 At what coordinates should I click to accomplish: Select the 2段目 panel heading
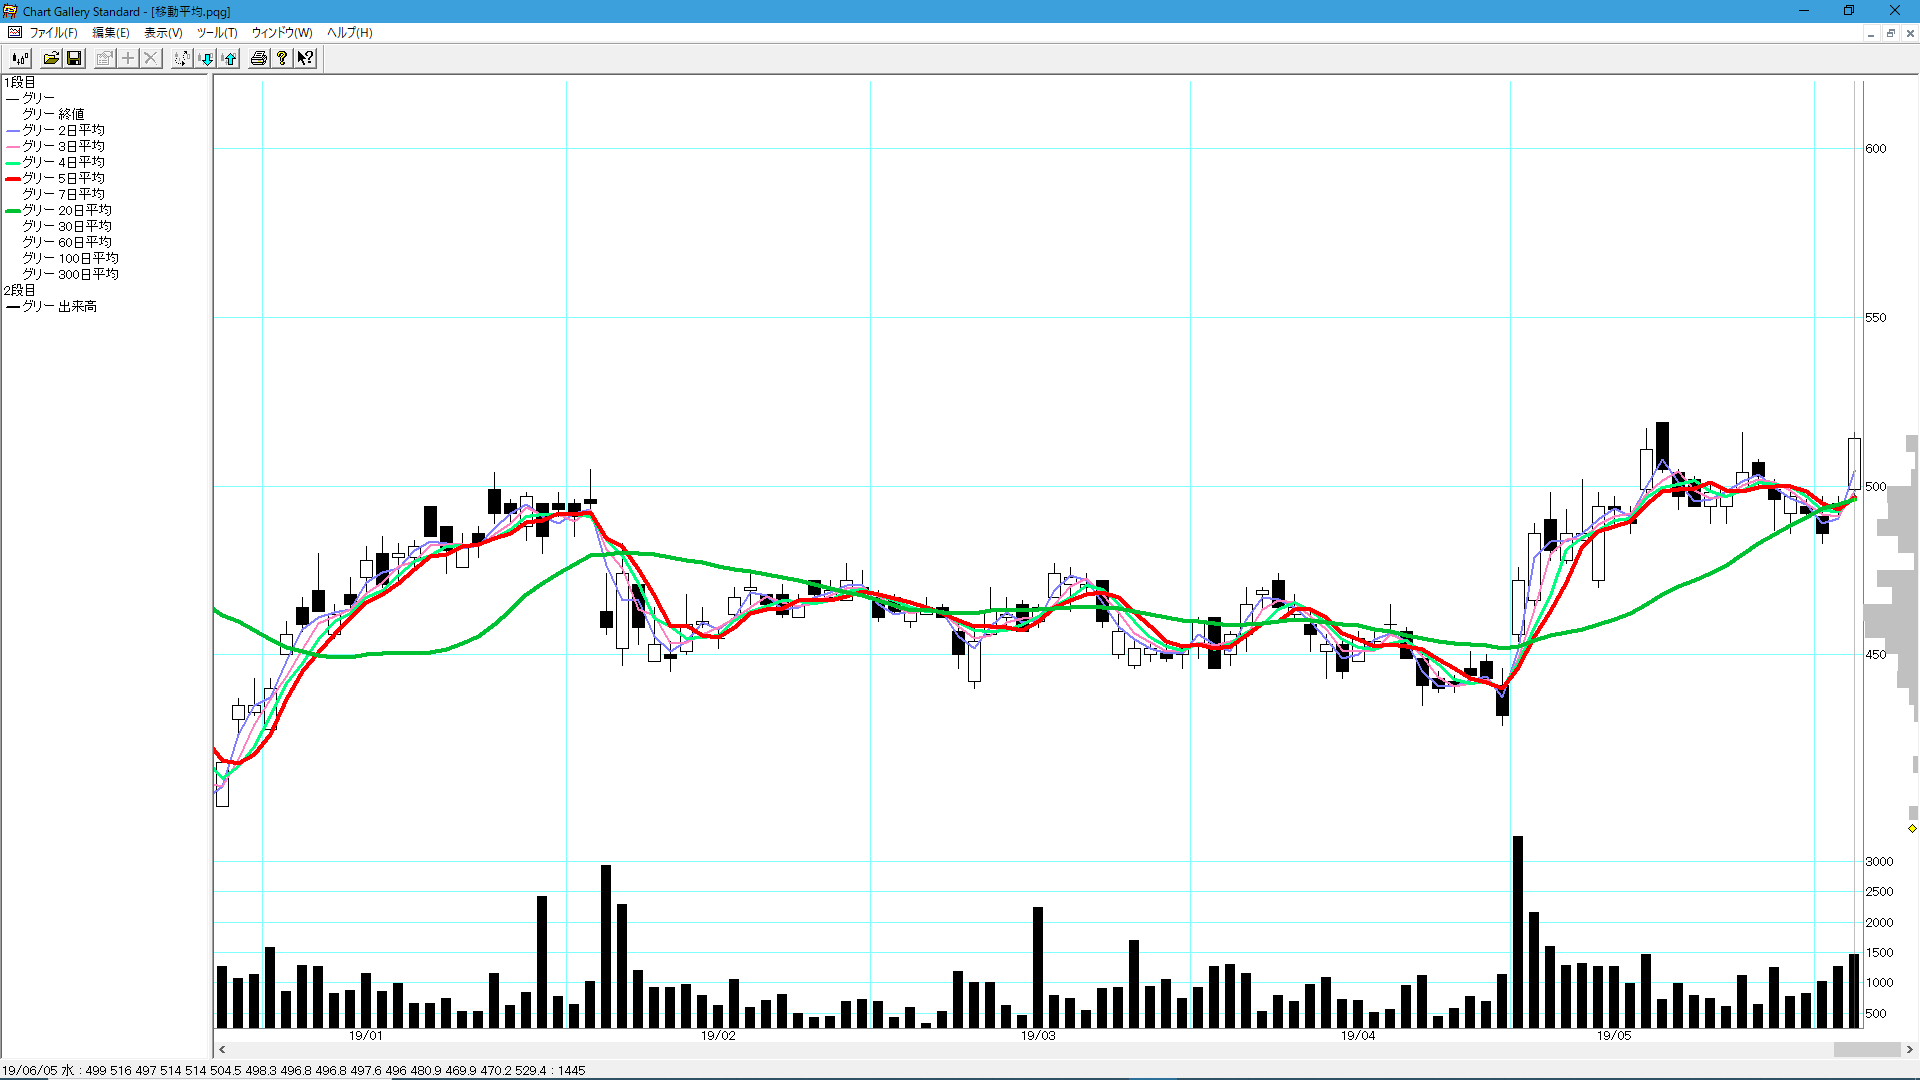point(20,290)
